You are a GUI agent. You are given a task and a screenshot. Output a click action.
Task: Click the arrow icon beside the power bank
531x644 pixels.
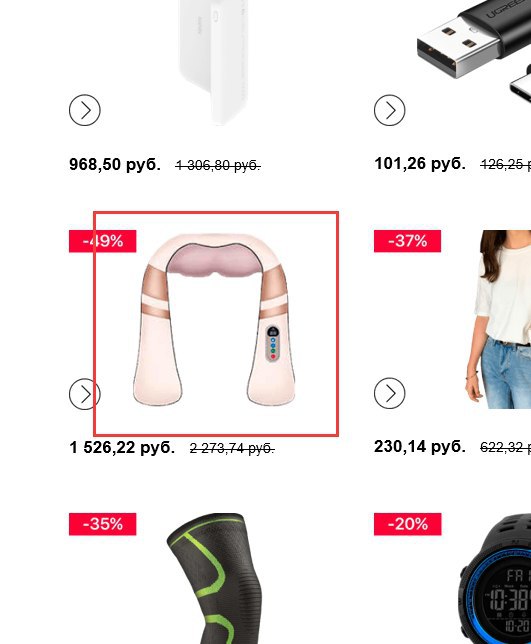(85, 110)
